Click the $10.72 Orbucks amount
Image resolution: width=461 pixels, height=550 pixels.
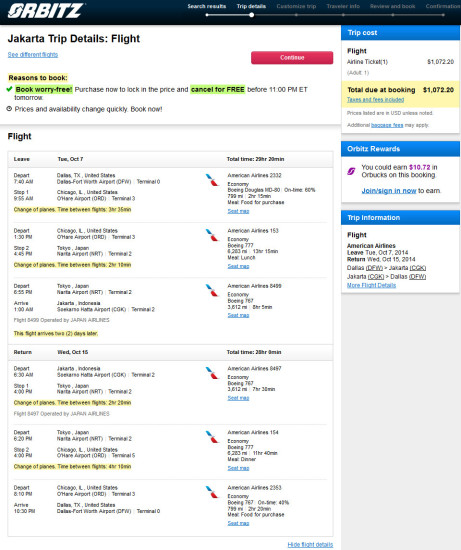pyautogui.click(x=419, y=167)
